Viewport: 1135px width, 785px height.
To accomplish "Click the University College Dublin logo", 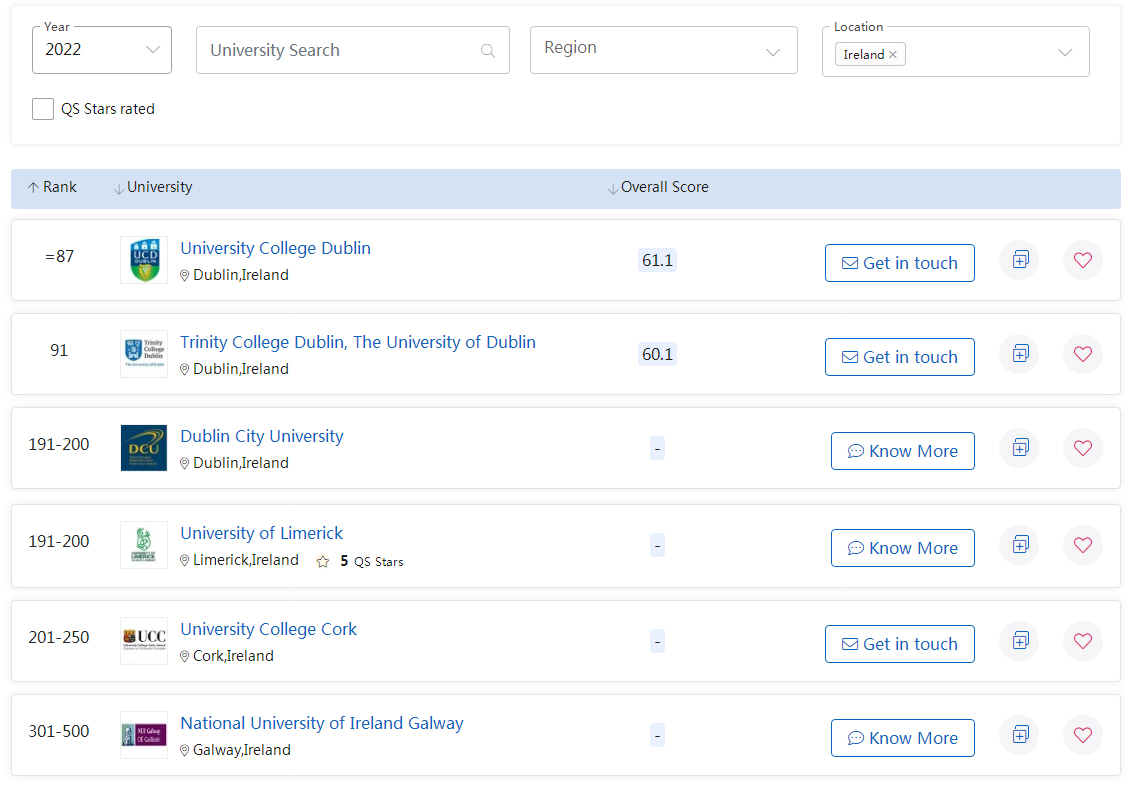I will (144, 260).
